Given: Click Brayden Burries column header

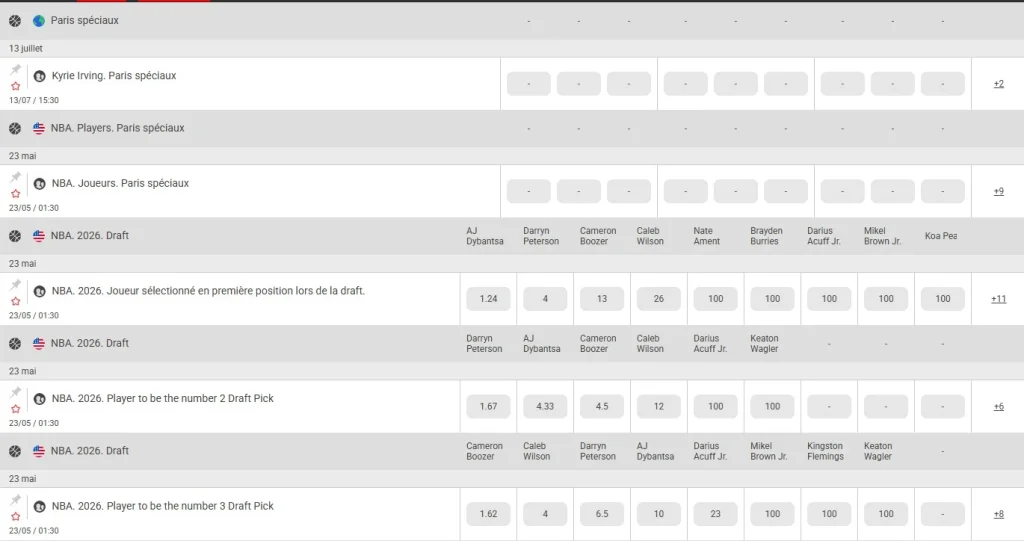Looking at the screenshot, I should [x=766, y=236].
